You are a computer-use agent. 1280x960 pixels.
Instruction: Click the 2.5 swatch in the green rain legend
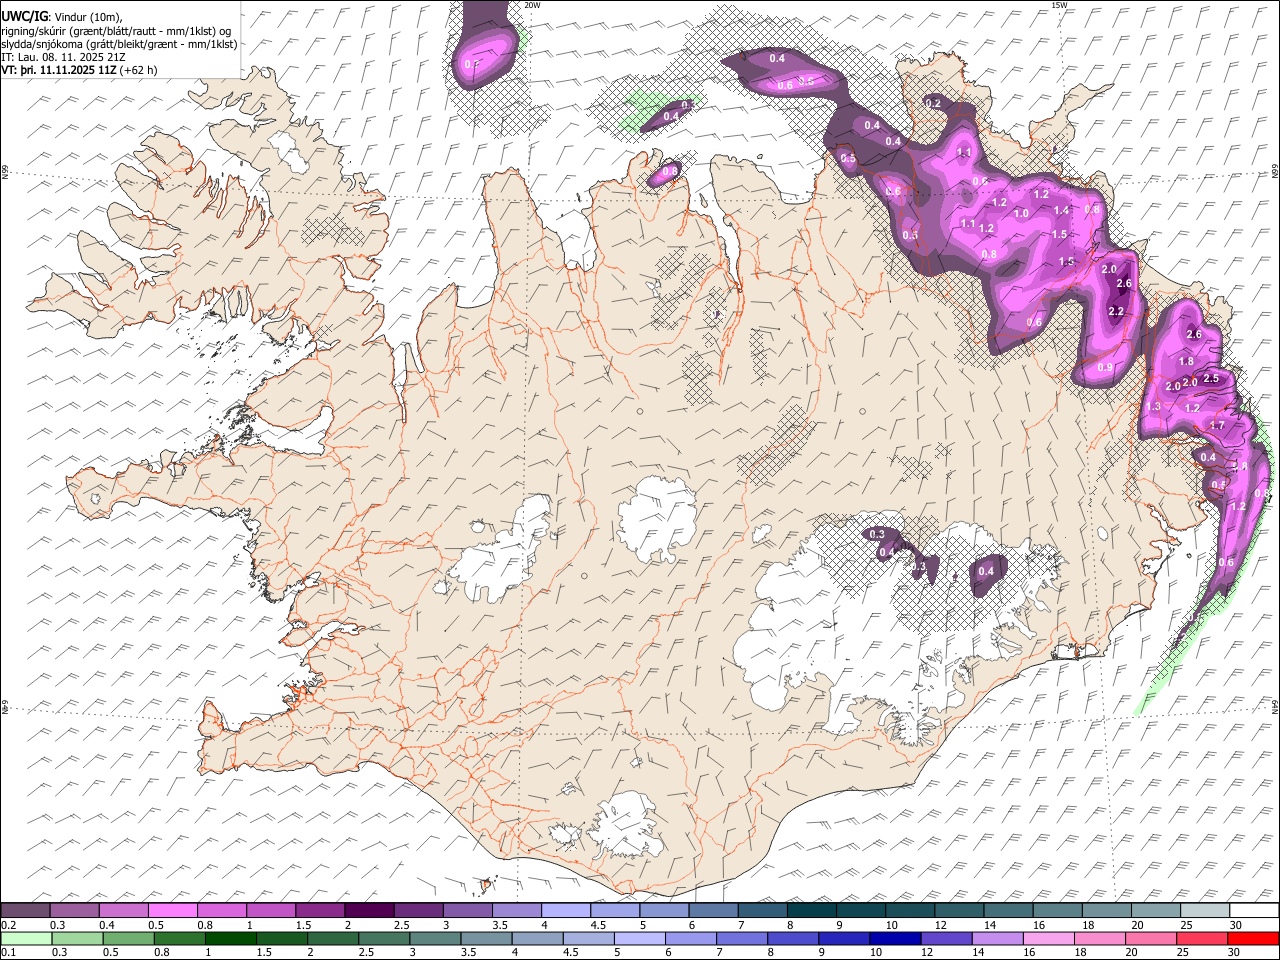point(384,938)
